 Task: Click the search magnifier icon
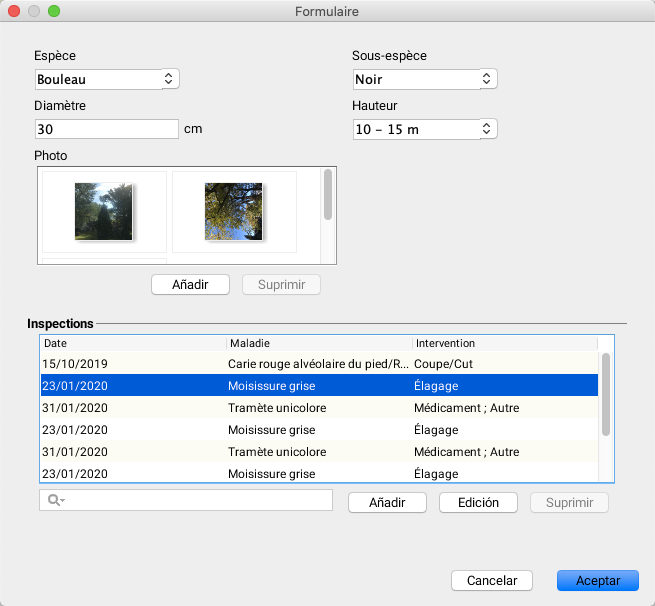click(53, 500)
